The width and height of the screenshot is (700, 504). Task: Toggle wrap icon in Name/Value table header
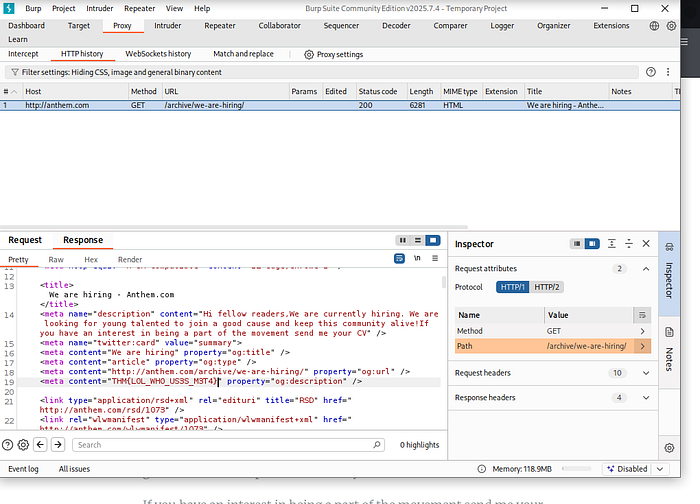click(x=642, y=315)
